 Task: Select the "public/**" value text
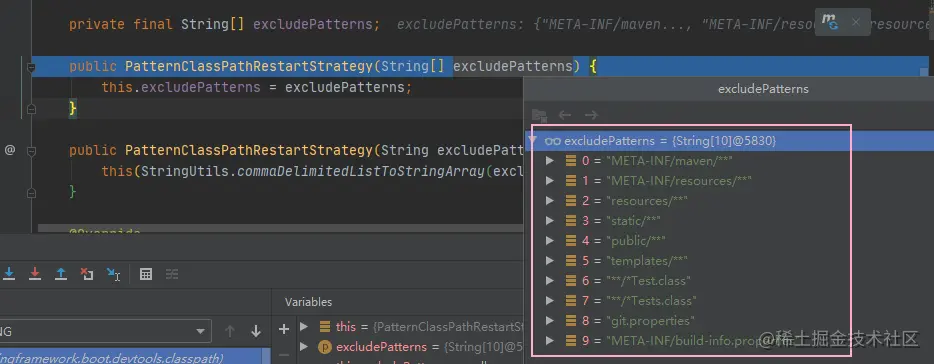636,241
